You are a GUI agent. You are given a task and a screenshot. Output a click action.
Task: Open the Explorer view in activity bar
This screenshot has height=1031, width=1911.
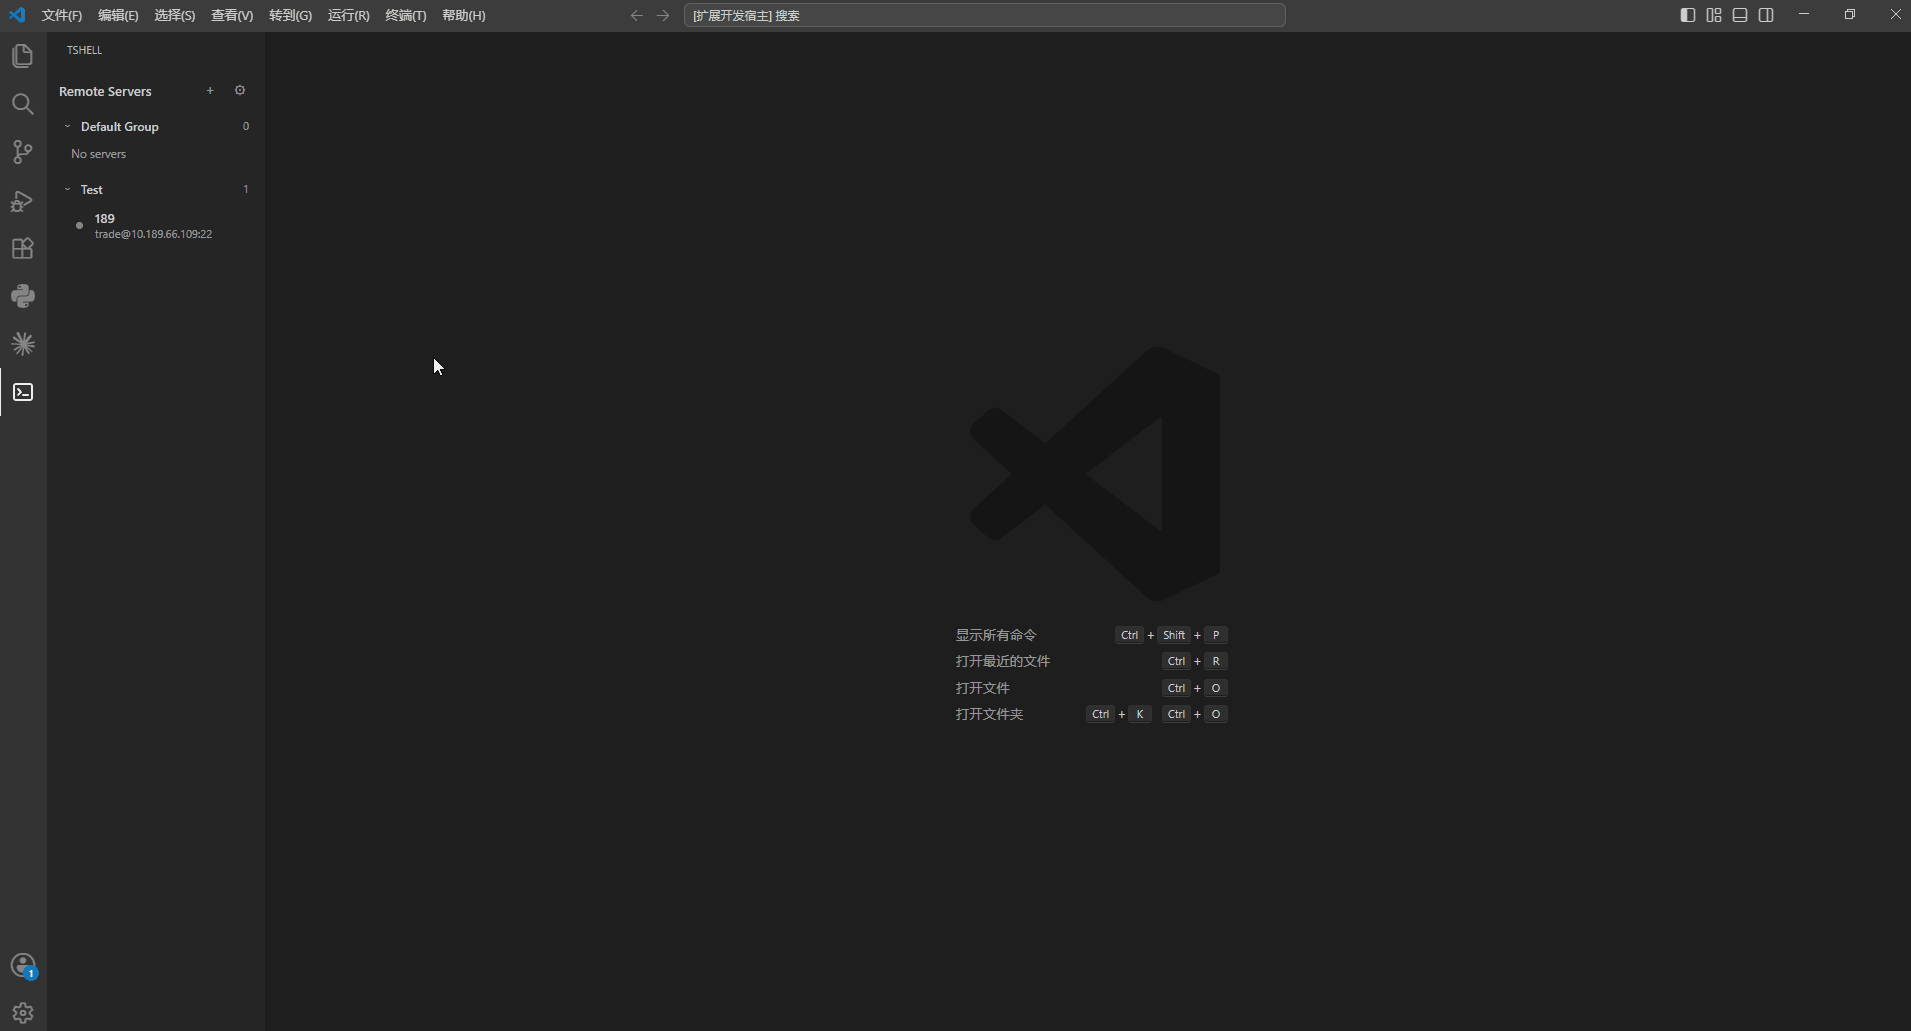(23, 56)
